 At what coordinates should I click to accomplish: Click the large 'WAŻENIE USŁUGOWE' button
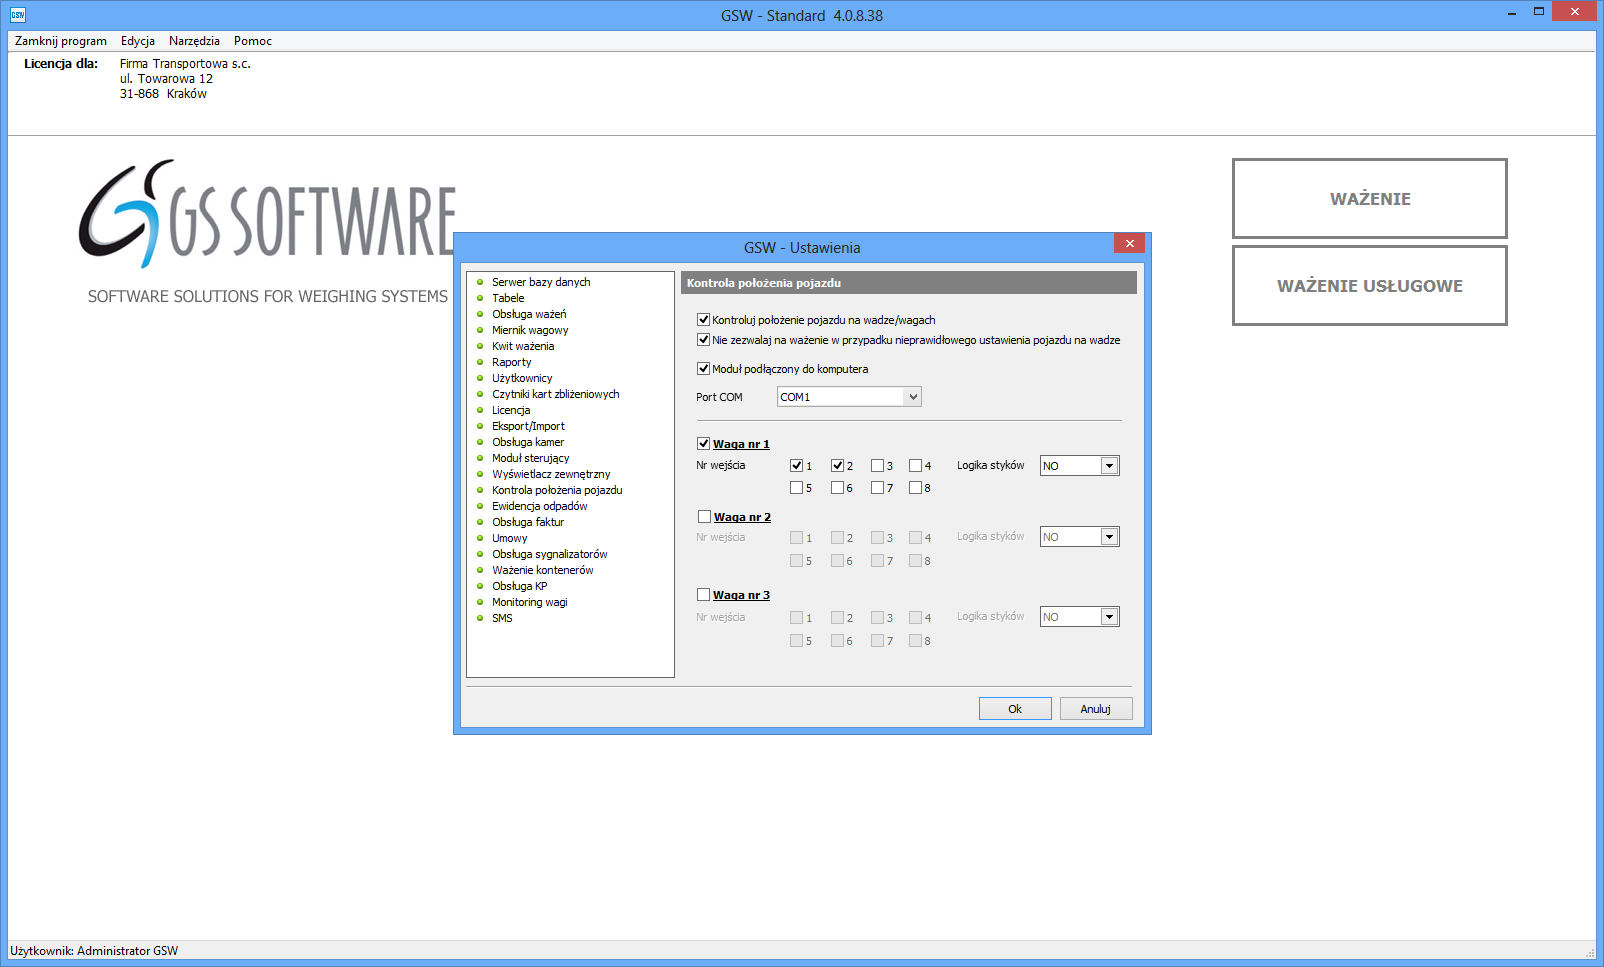(1369, 286)
